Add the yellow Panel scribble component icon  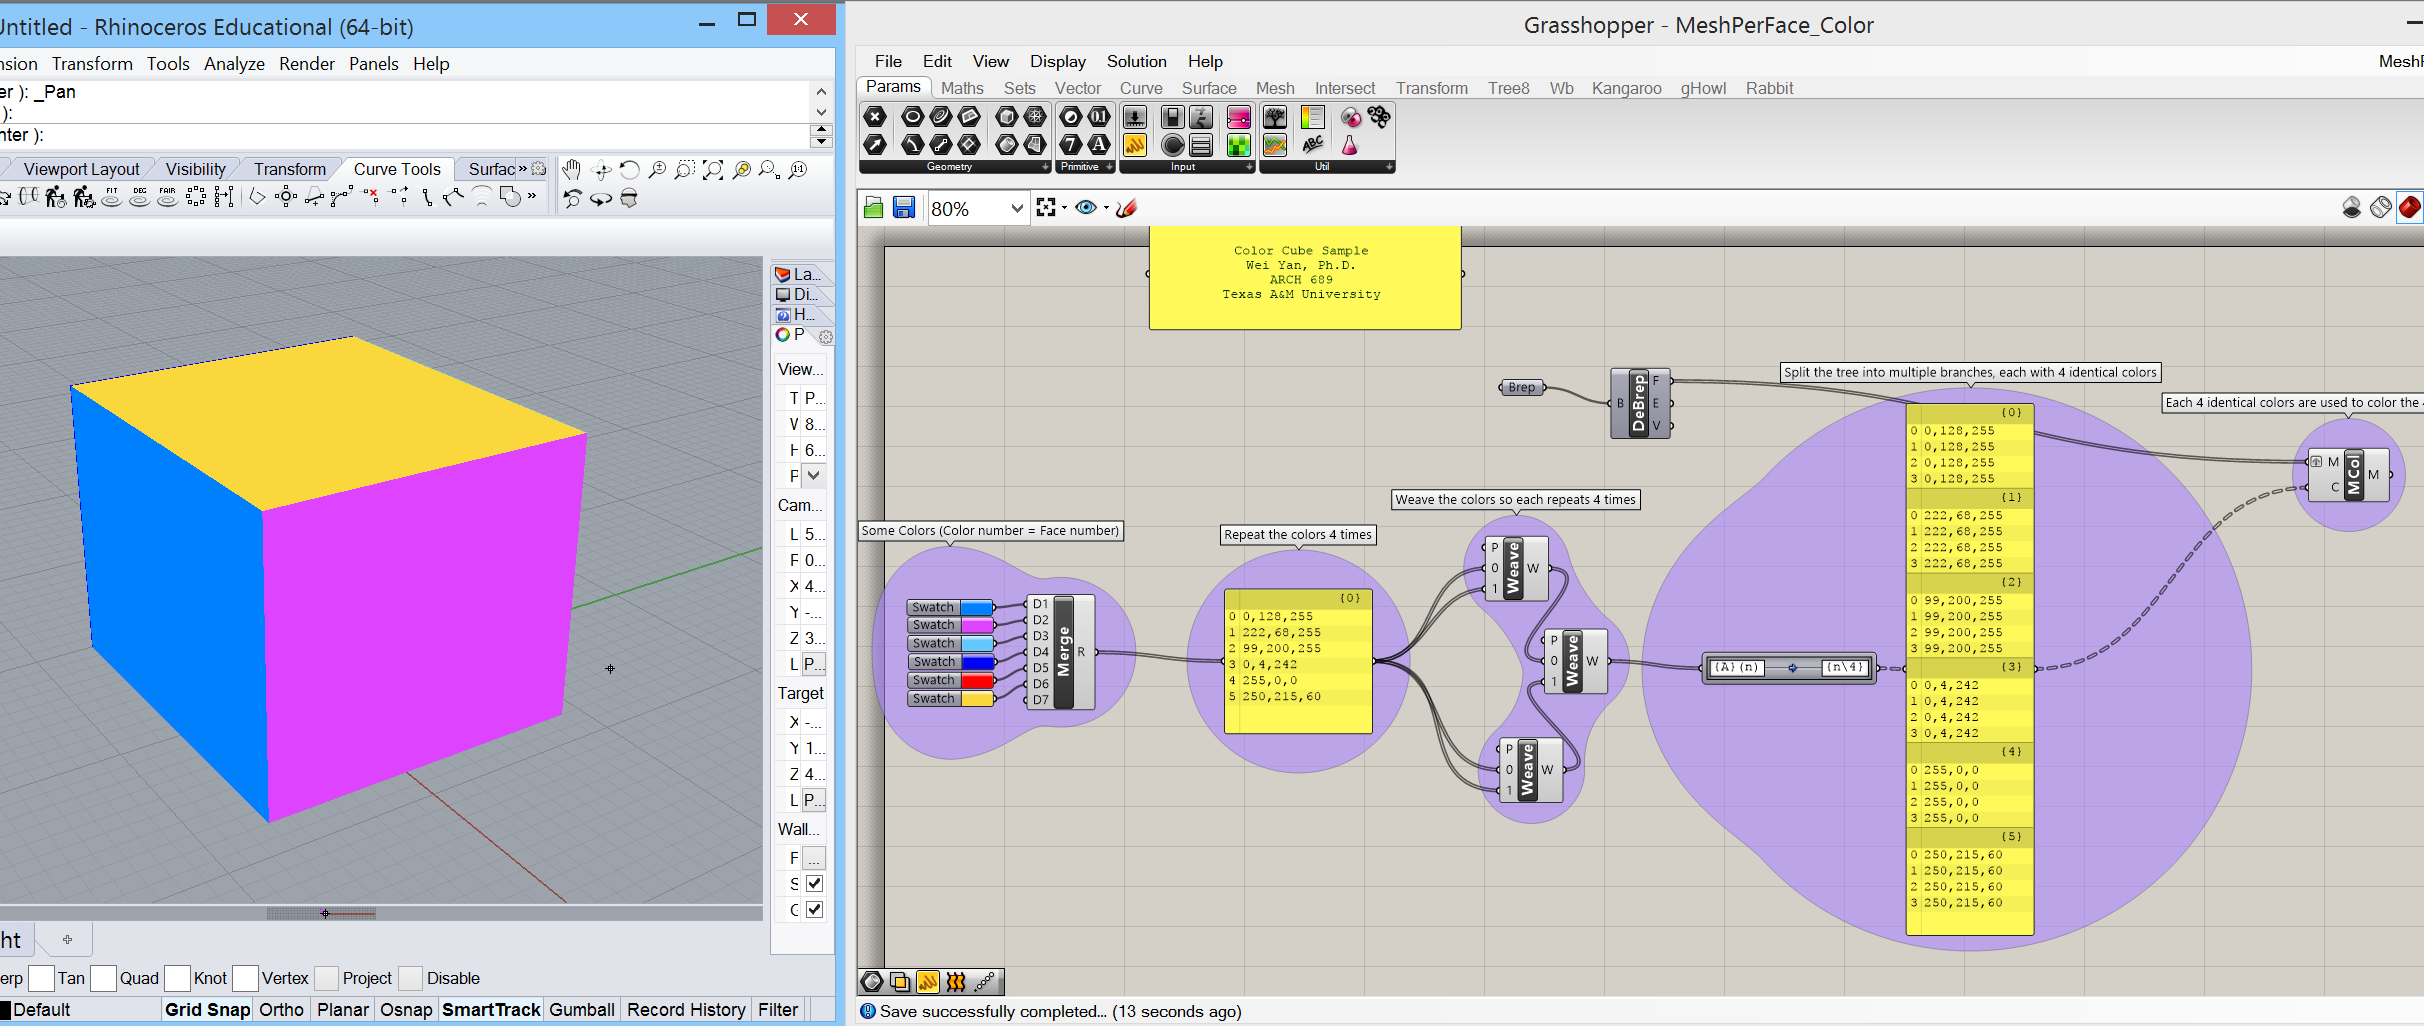pos(1135,146)
